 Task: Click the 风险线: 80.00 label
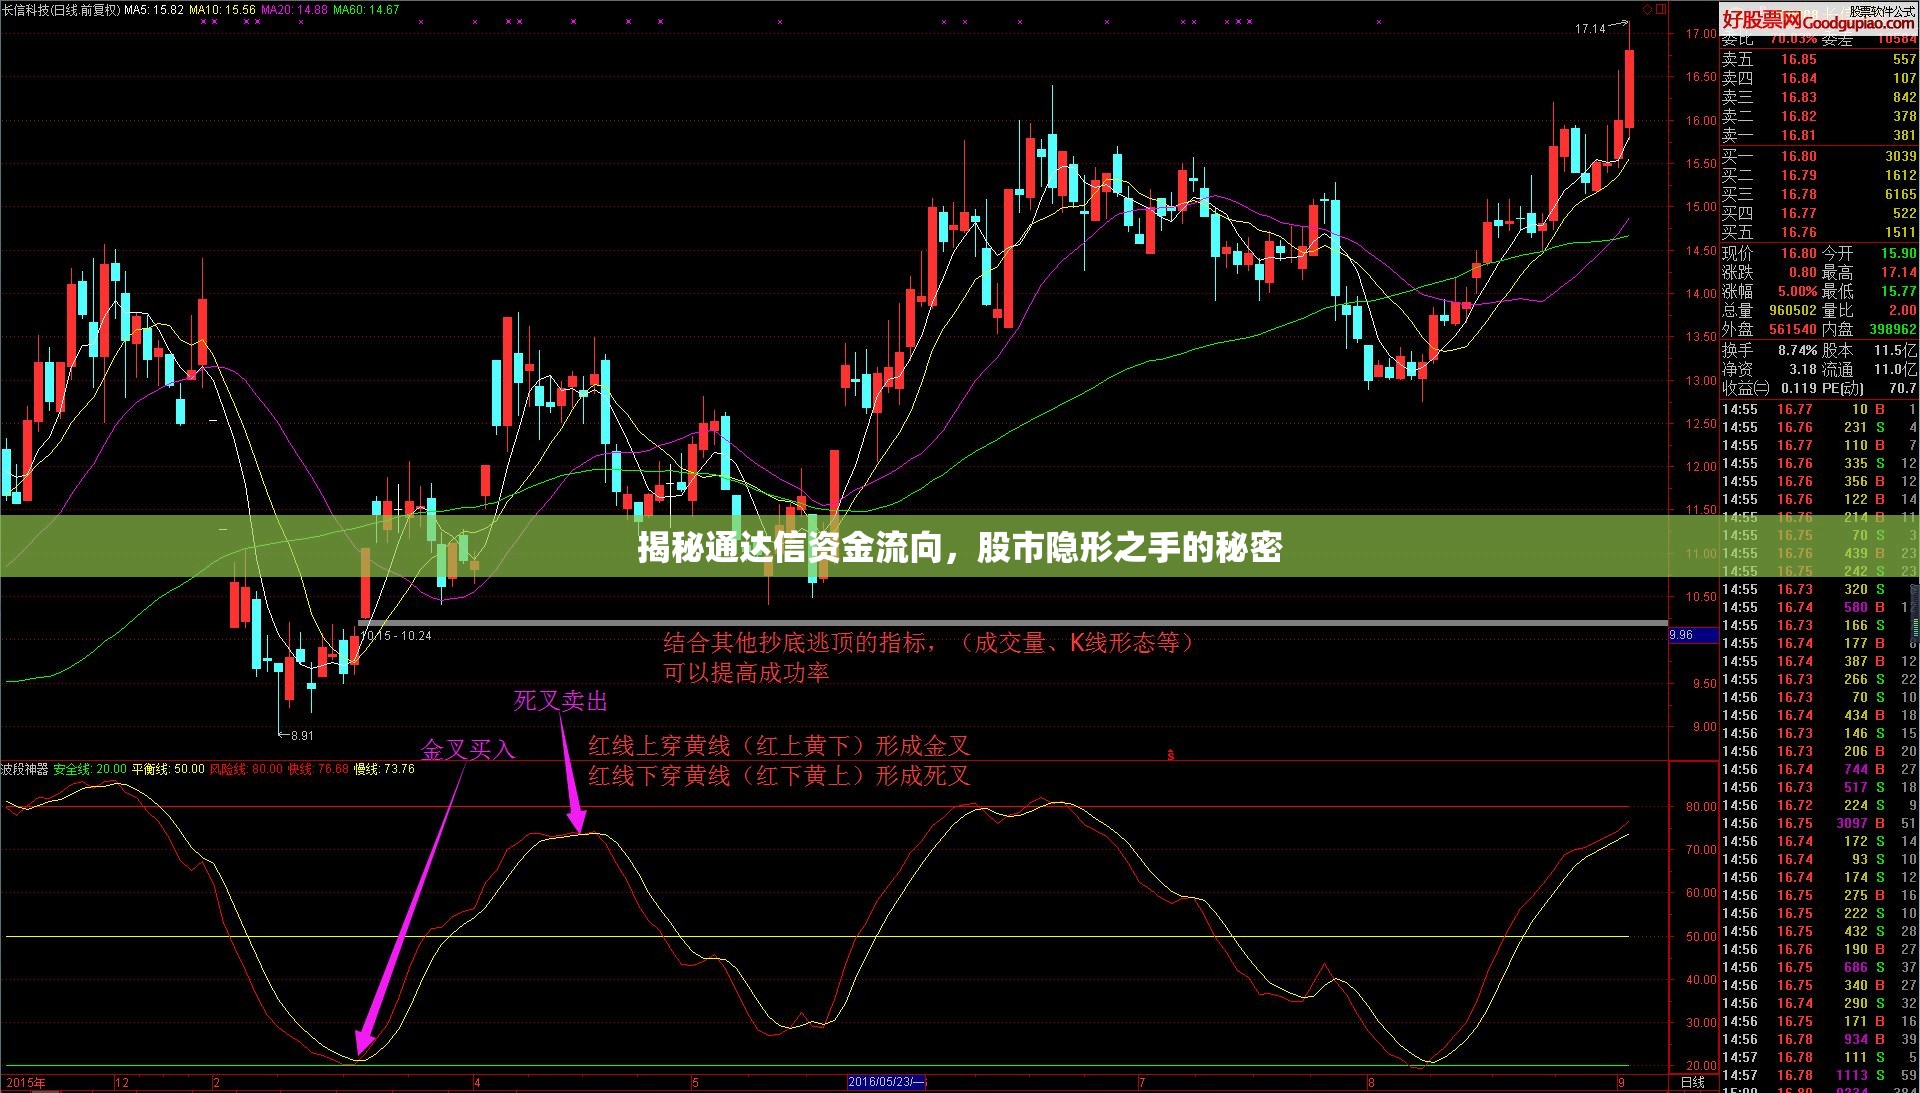coord(246,769)
